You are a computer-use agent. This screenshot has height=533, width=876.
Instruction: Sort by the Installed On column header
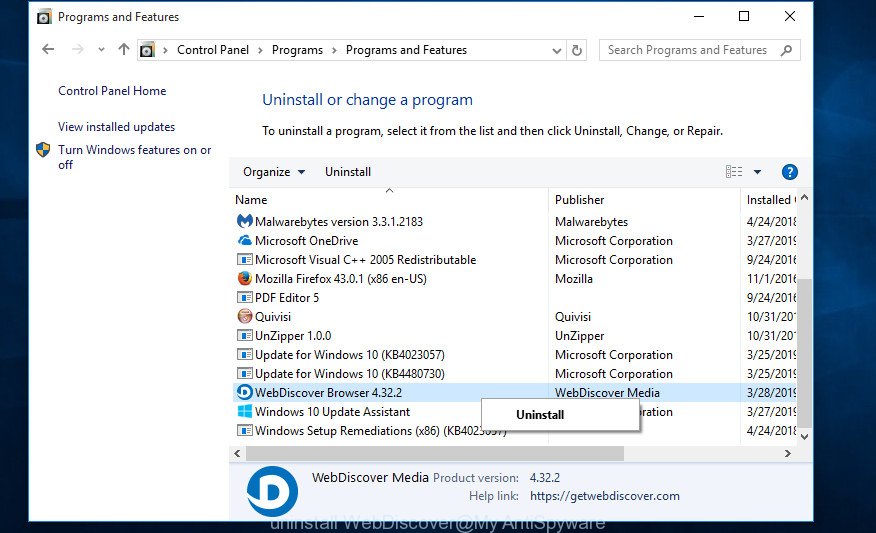point(769,199)
